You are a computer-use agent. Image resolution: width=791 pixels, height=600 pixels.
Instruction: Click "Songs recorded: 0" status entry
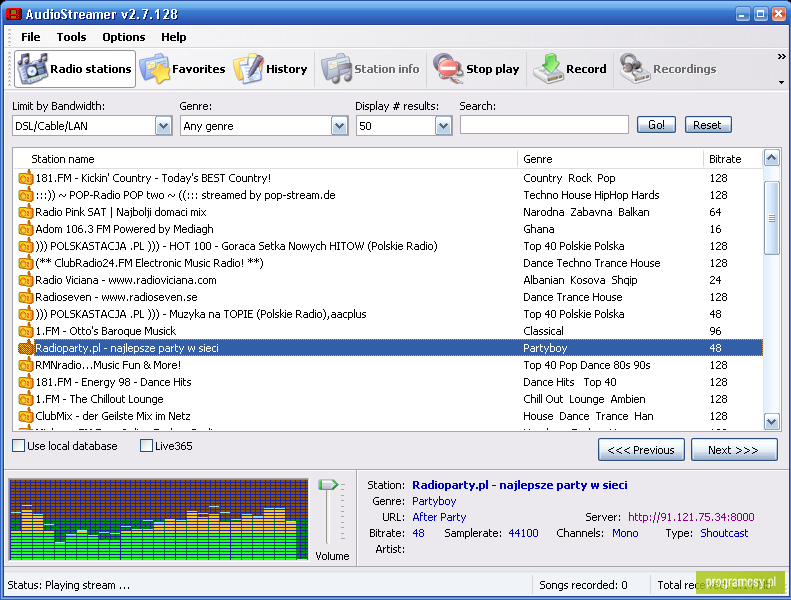583,585
